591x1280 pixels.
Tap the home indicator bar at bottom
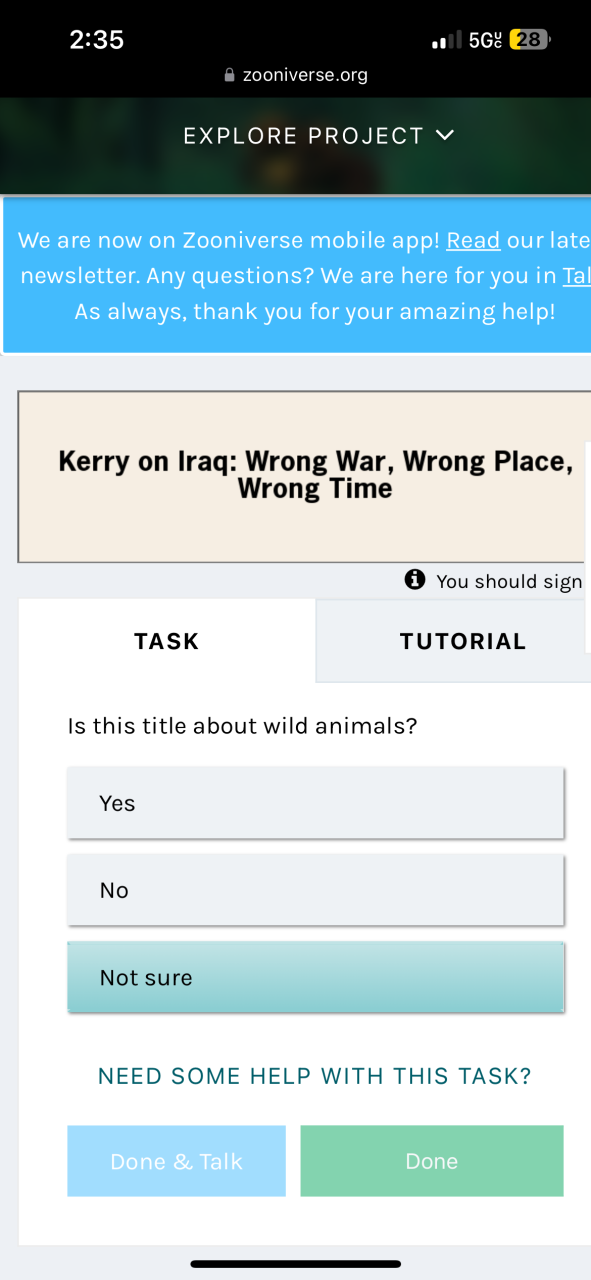pyautogui.click(x=296, y=1264)
